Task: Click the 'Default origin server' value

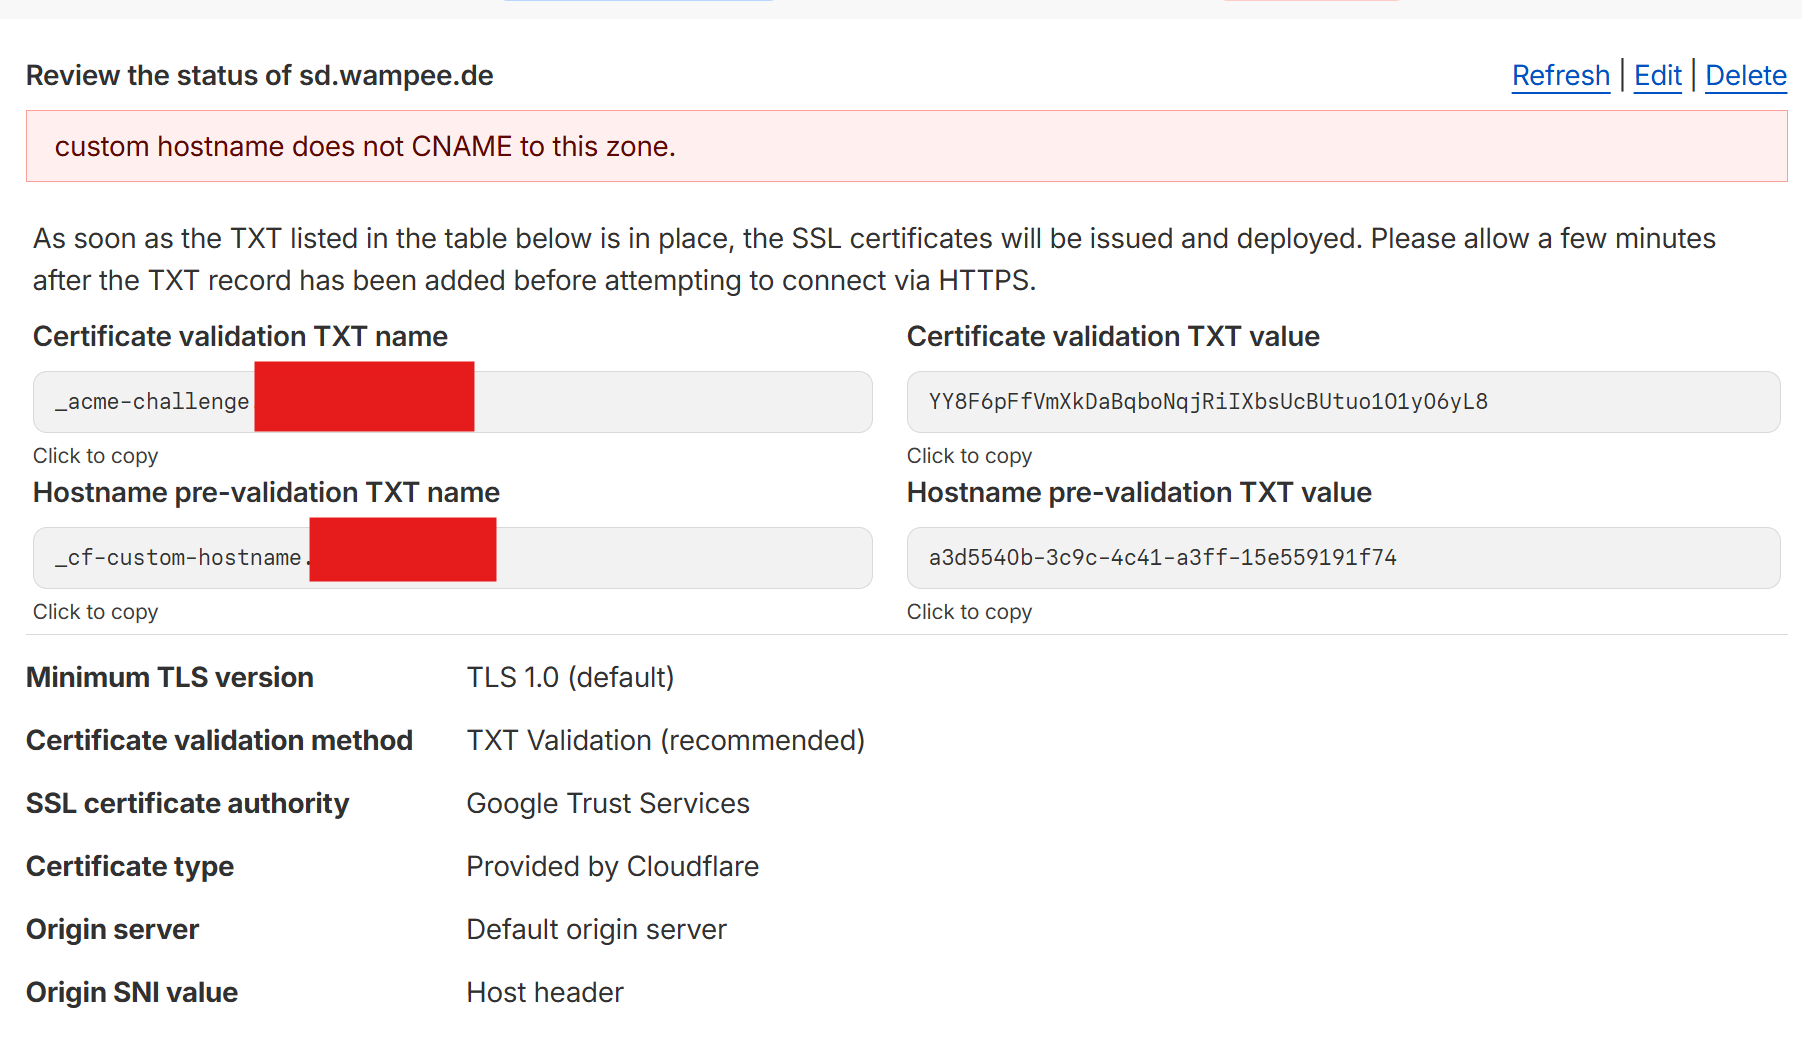Action: click(x=596, y=930)
